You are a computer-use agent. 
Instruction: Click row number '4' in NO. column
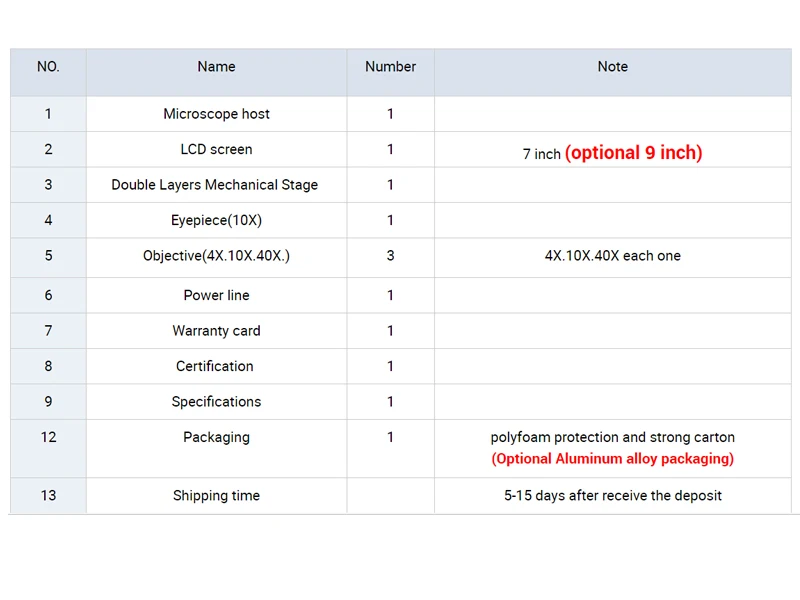click(48, 220)
